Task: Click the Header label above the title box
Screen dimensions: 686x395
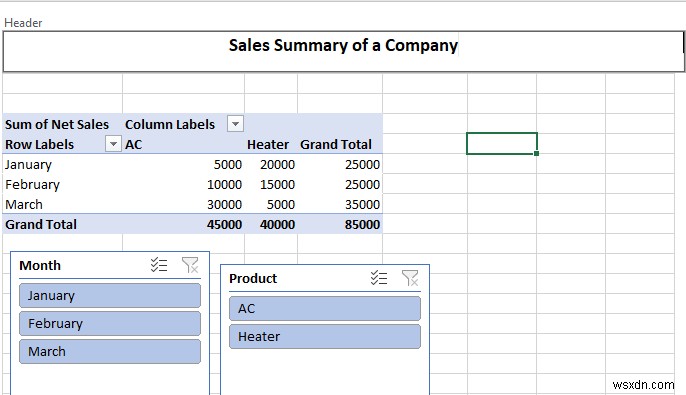Action: click(23, 23)
